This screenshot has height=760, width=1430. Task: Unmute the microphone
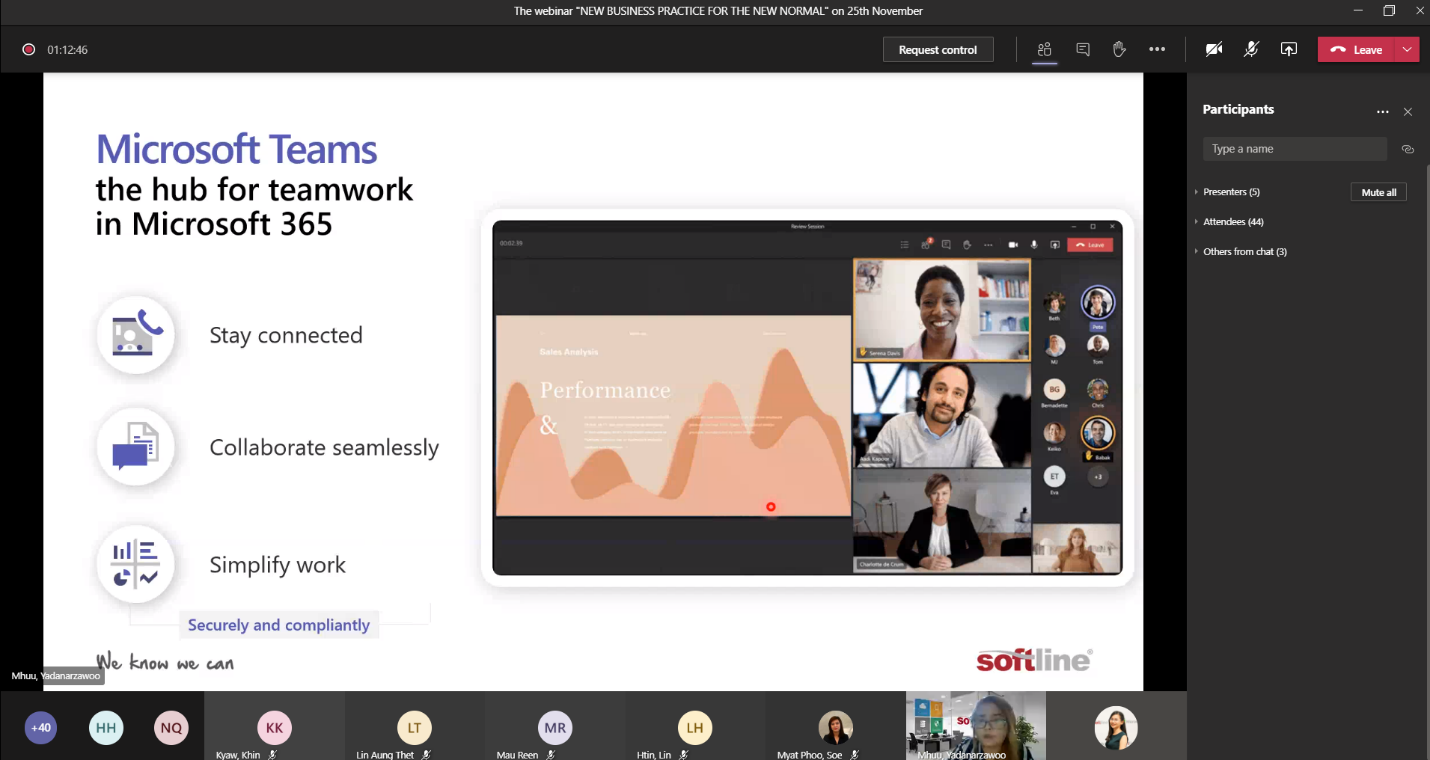1251,49
